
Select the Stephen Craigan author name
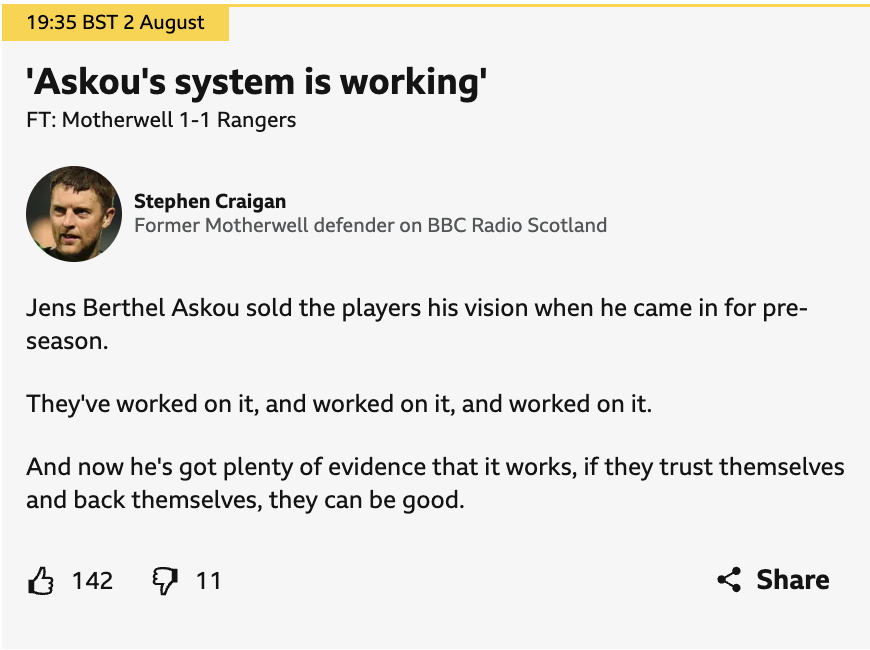click(x=209, y=202)
